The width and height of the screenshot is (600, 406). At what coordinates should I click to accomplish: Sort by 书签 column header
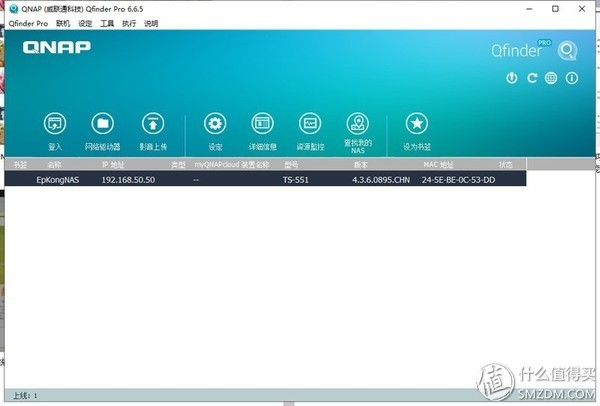click(x=20, y=165)
